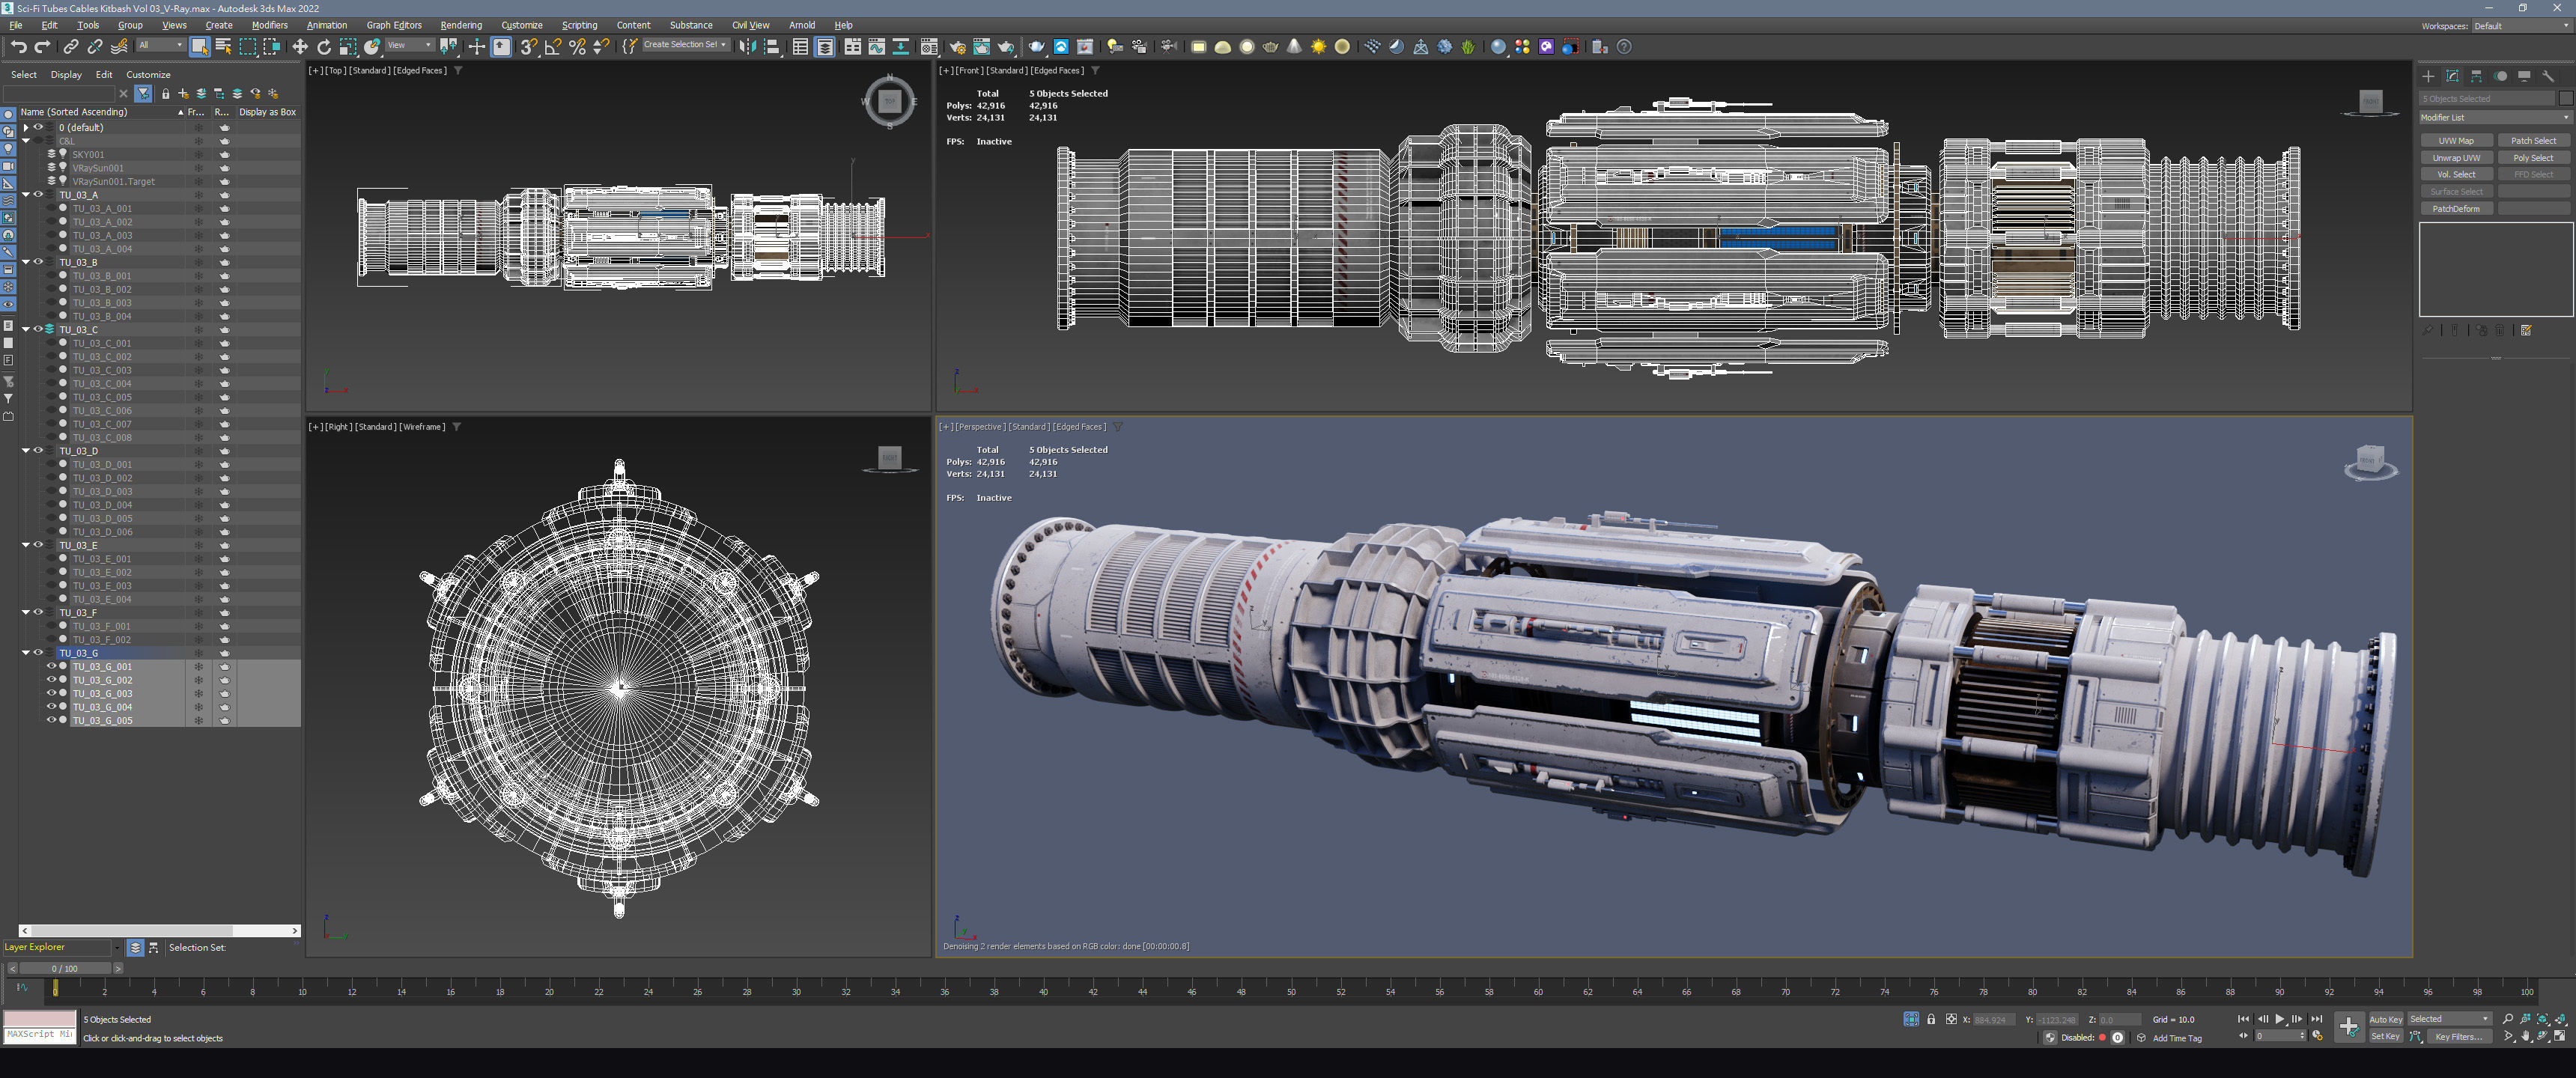Click the PatchDeform modifier button
The width and height of the screenshot is (2576, 1078).
2456,209
